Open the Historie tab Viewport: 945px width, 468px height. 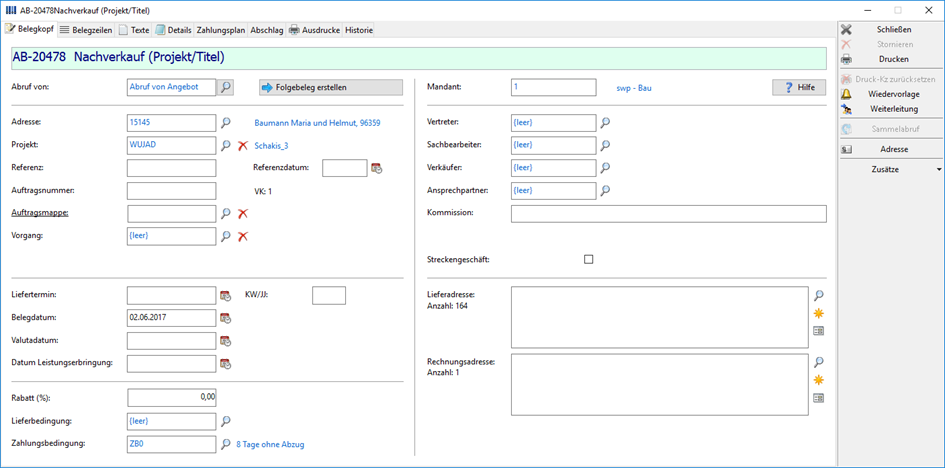point(358,30)
